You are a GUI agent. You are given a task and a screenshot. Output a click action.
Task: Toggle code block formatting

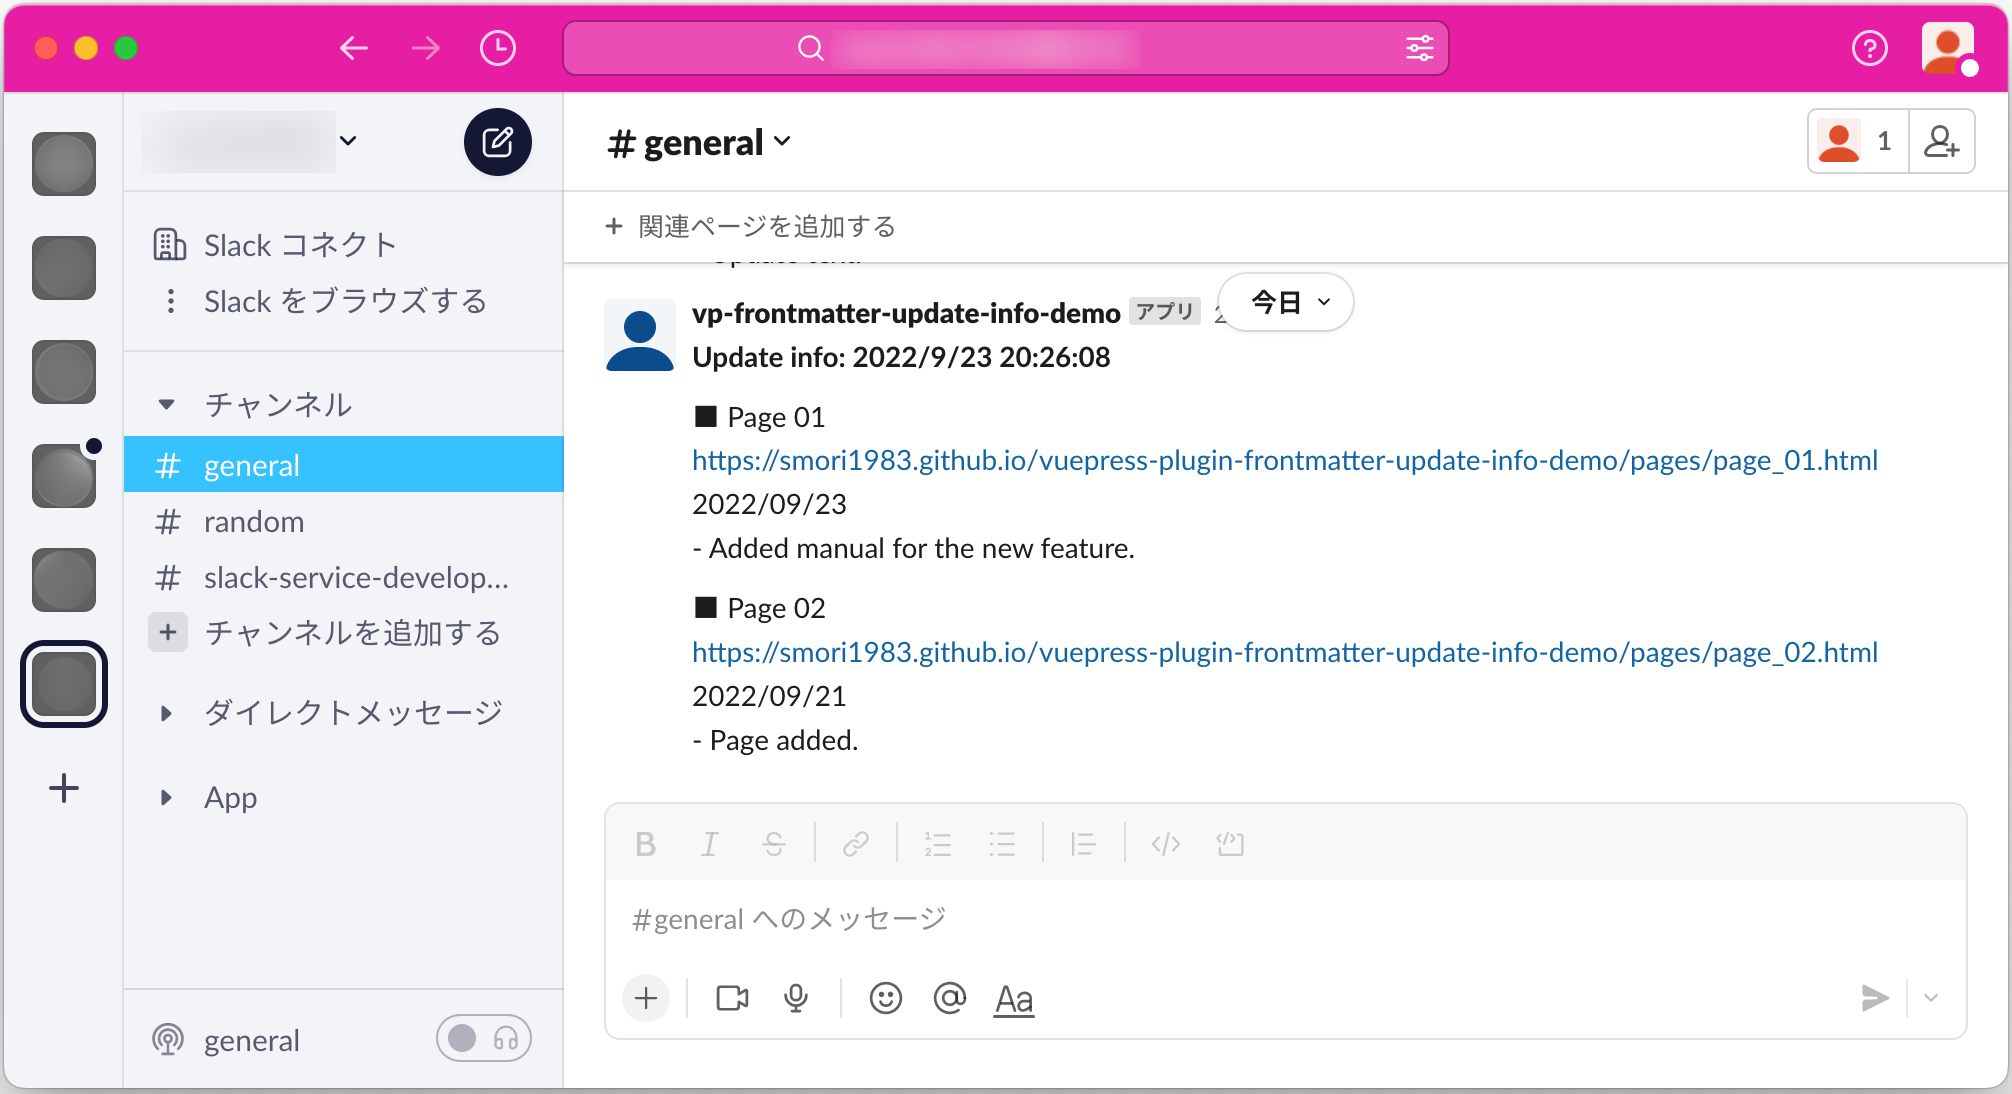click(x=1230, y=844)
